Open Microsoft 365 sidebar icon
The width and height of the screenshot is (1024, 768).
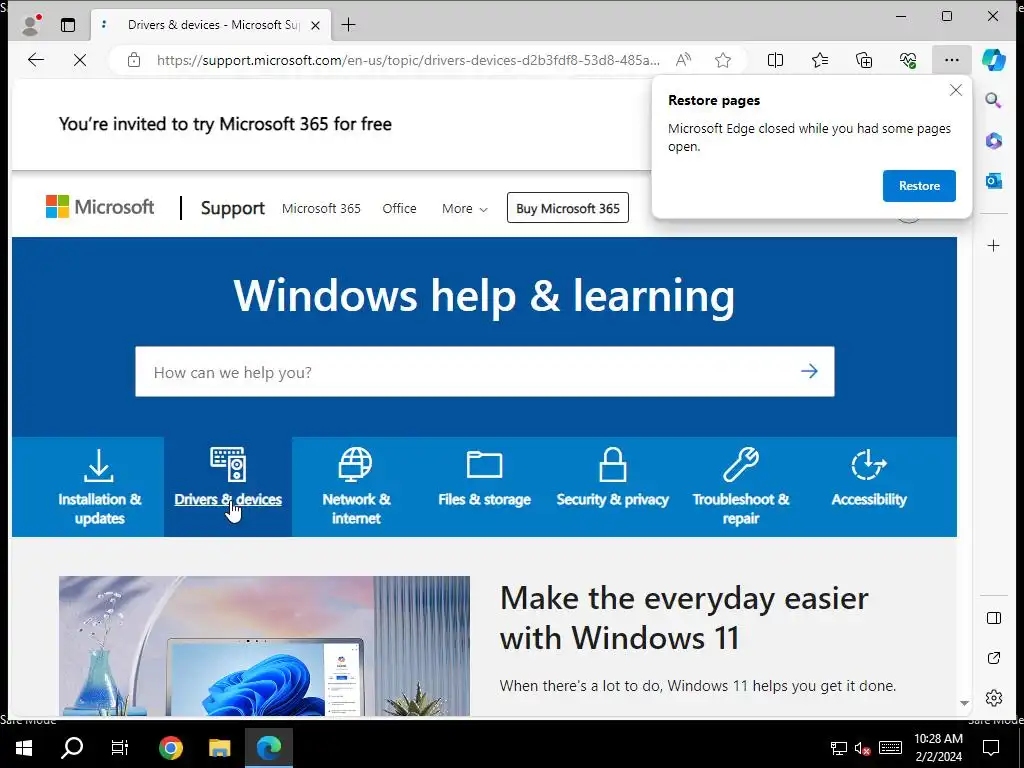tap(993, 140)
